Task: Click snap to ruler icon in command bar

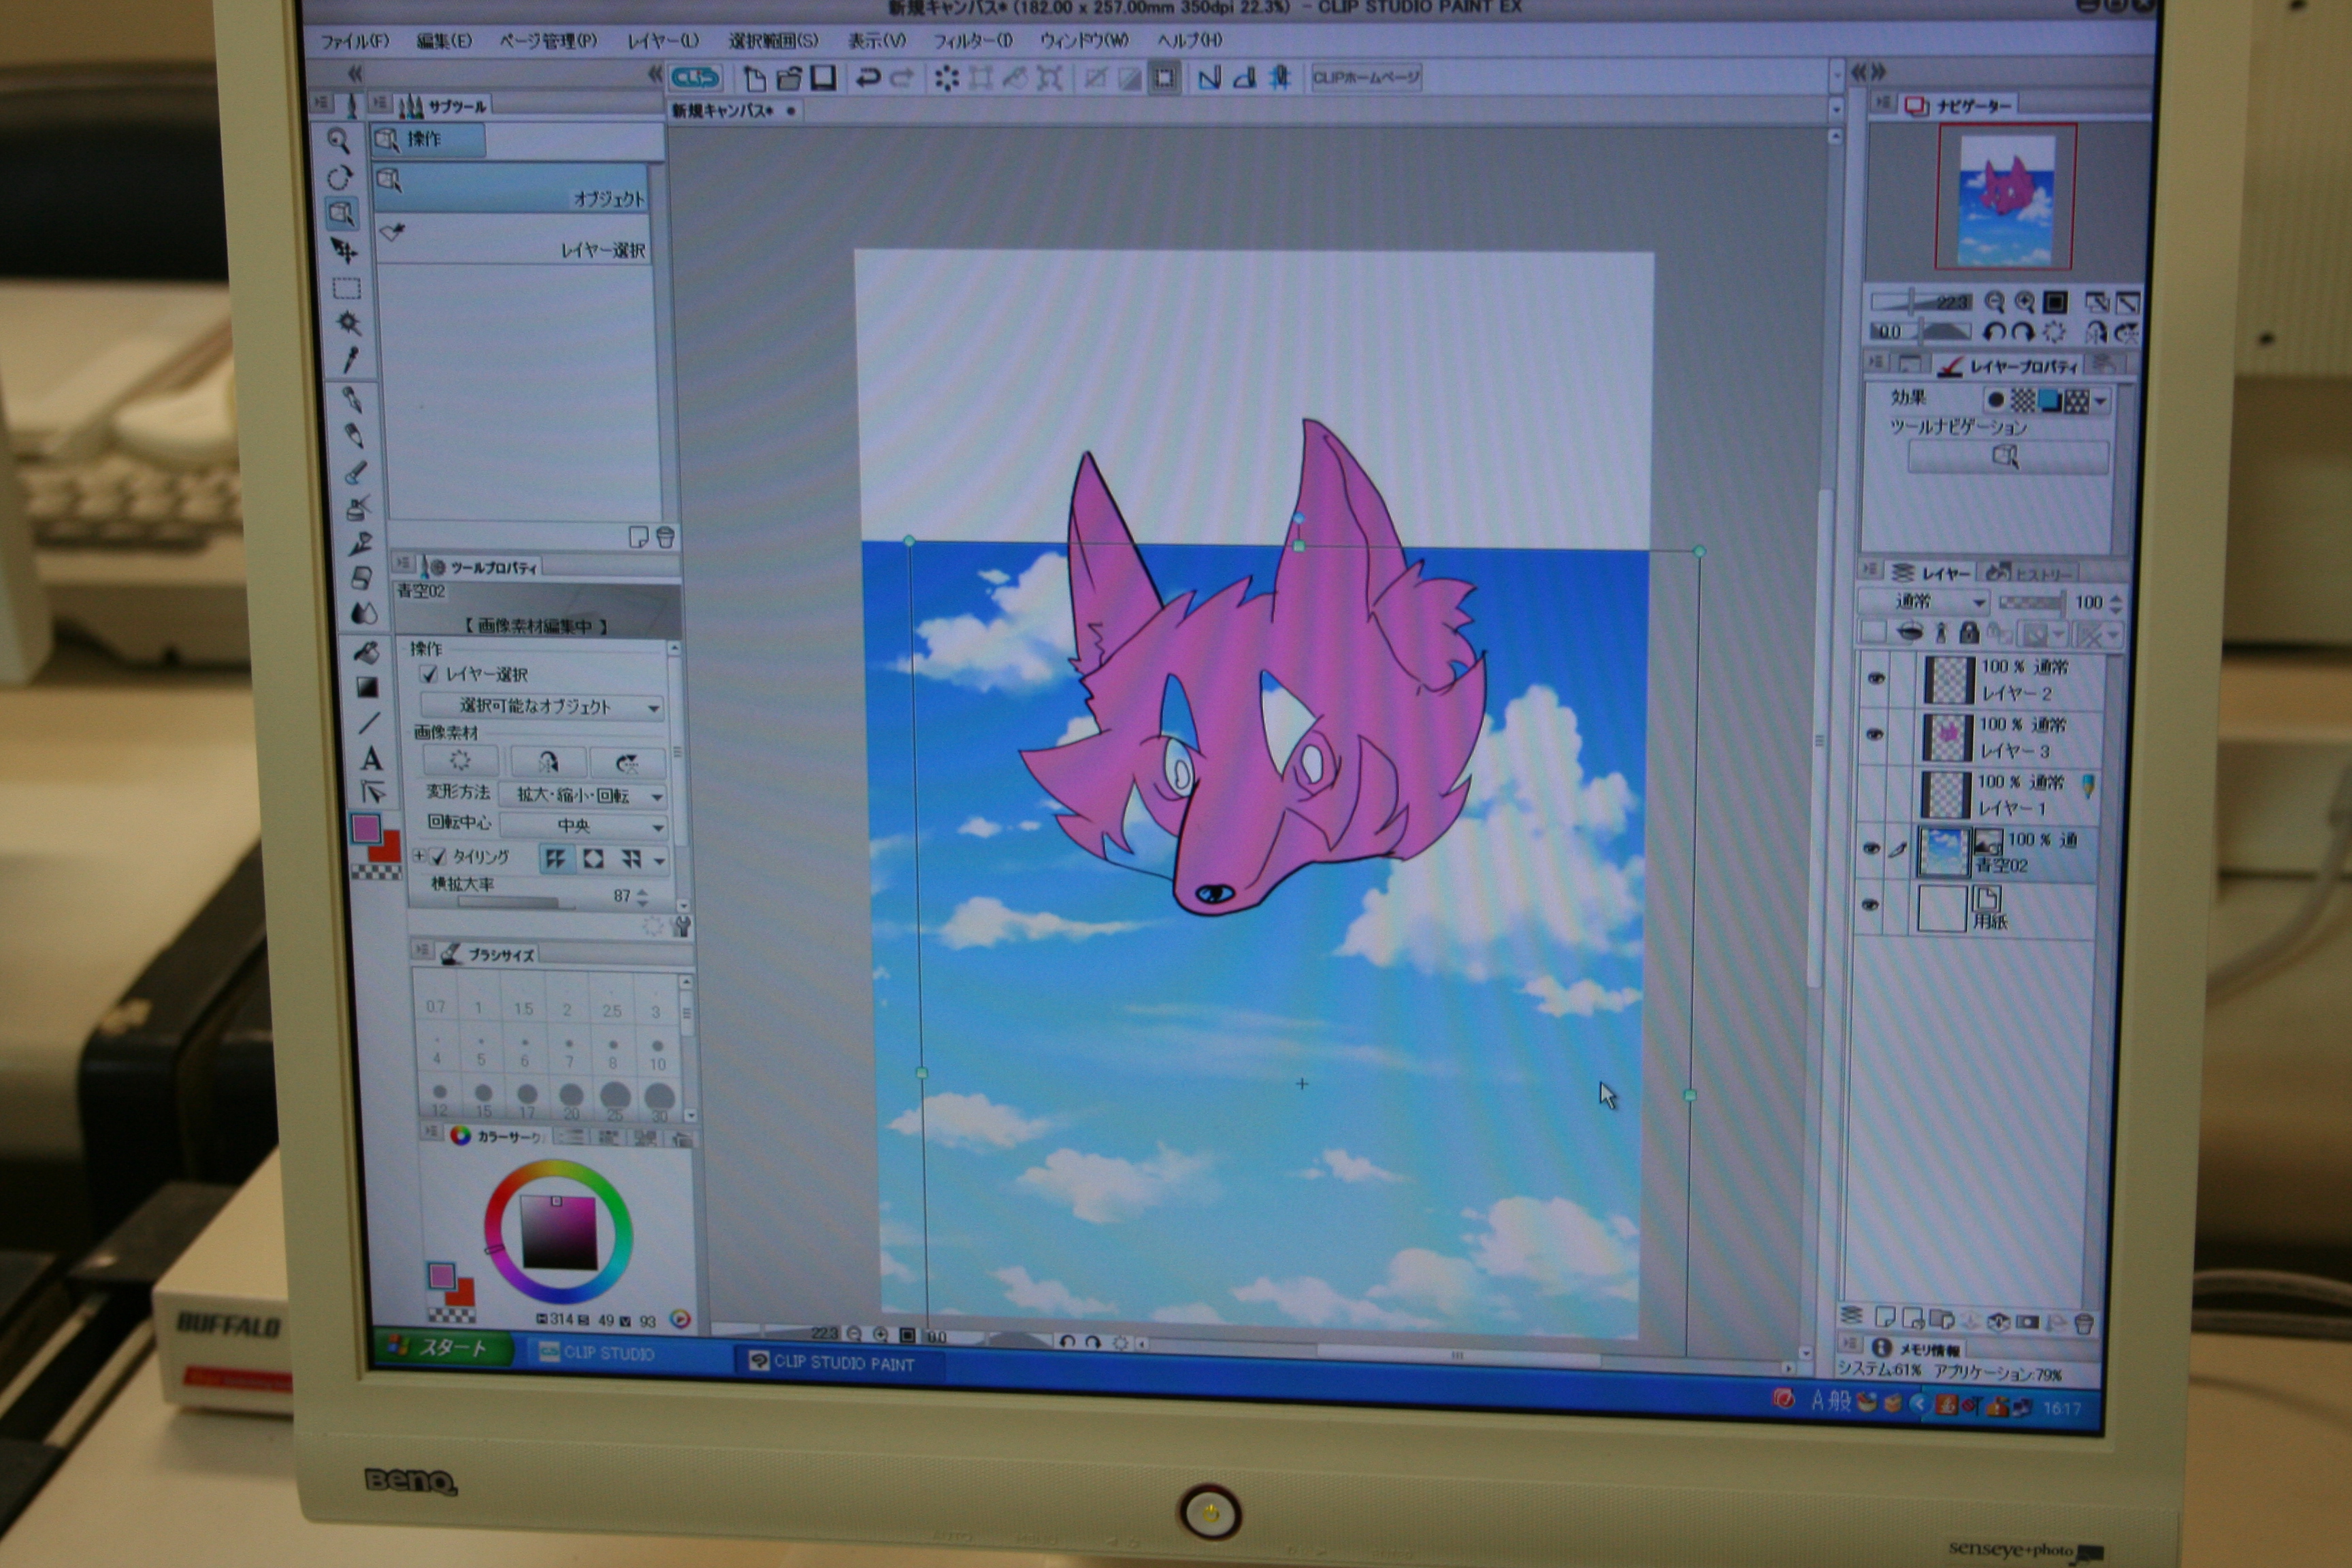Action: pos(1209,78)
